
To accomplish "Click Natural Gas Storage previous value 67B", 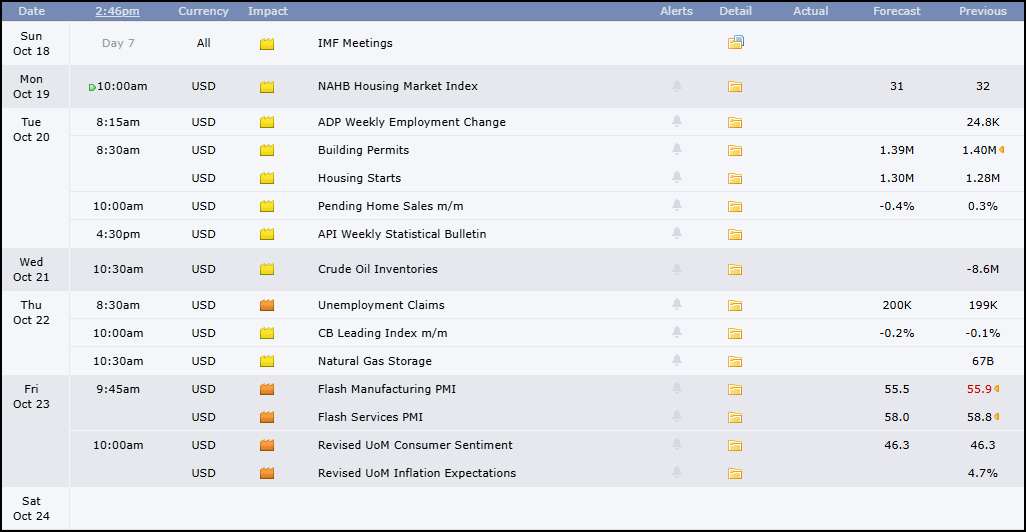I will click(983, 361).
